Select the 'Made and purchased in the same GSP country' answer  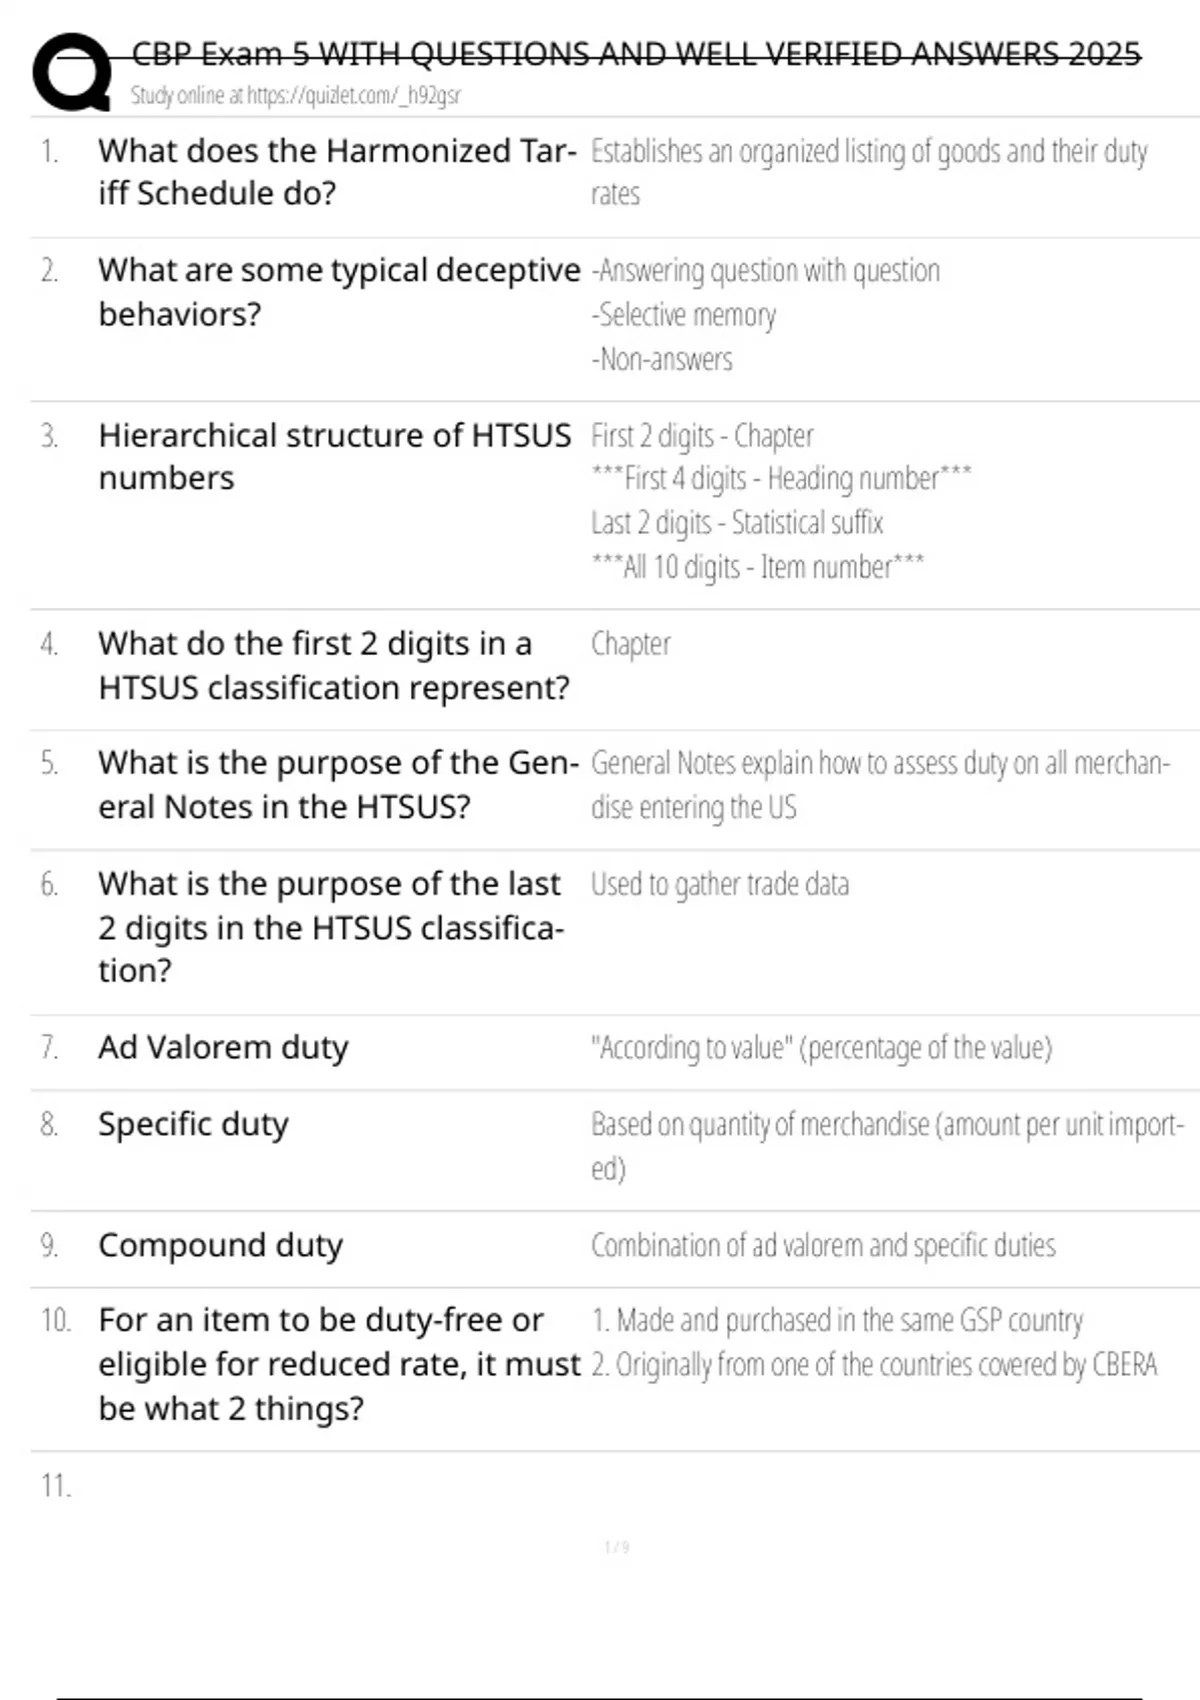click(x=838, y=1321)
